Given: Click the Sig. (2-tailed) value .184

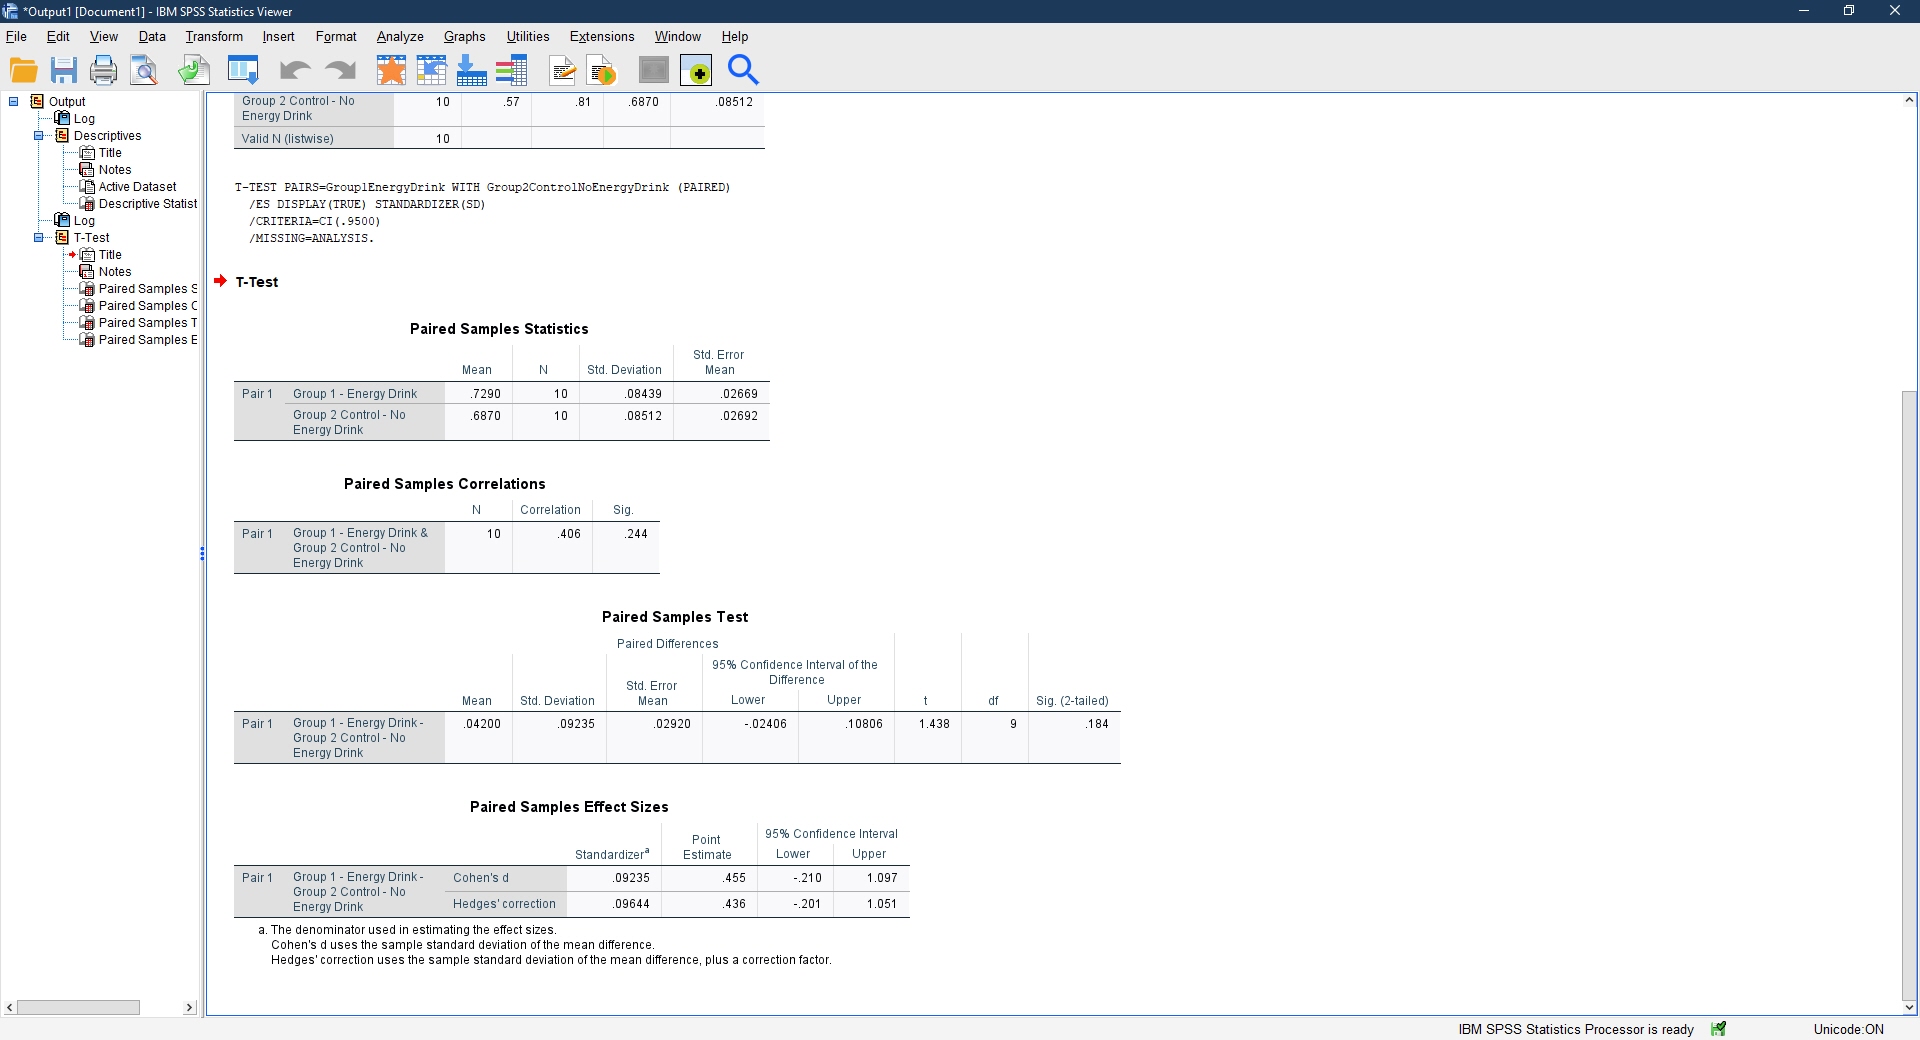Looking at the screenshot, I should click(x=1097, y=724).
